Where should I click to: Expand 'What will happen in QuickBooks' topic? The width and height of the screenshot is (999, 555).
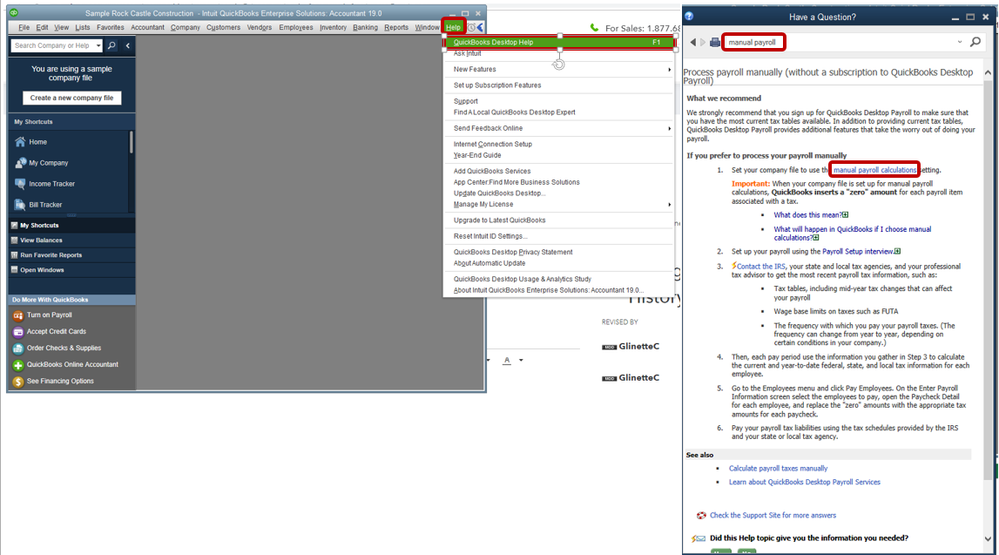[x=816, y=238]
